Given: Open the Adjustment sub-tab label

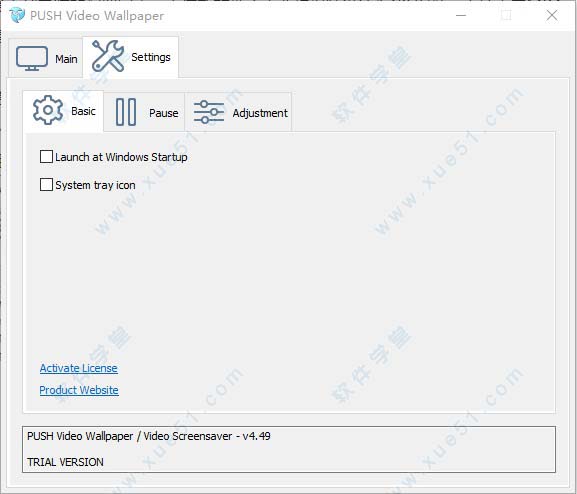Looking at the screenshot, I should click(x=260, y=113).
